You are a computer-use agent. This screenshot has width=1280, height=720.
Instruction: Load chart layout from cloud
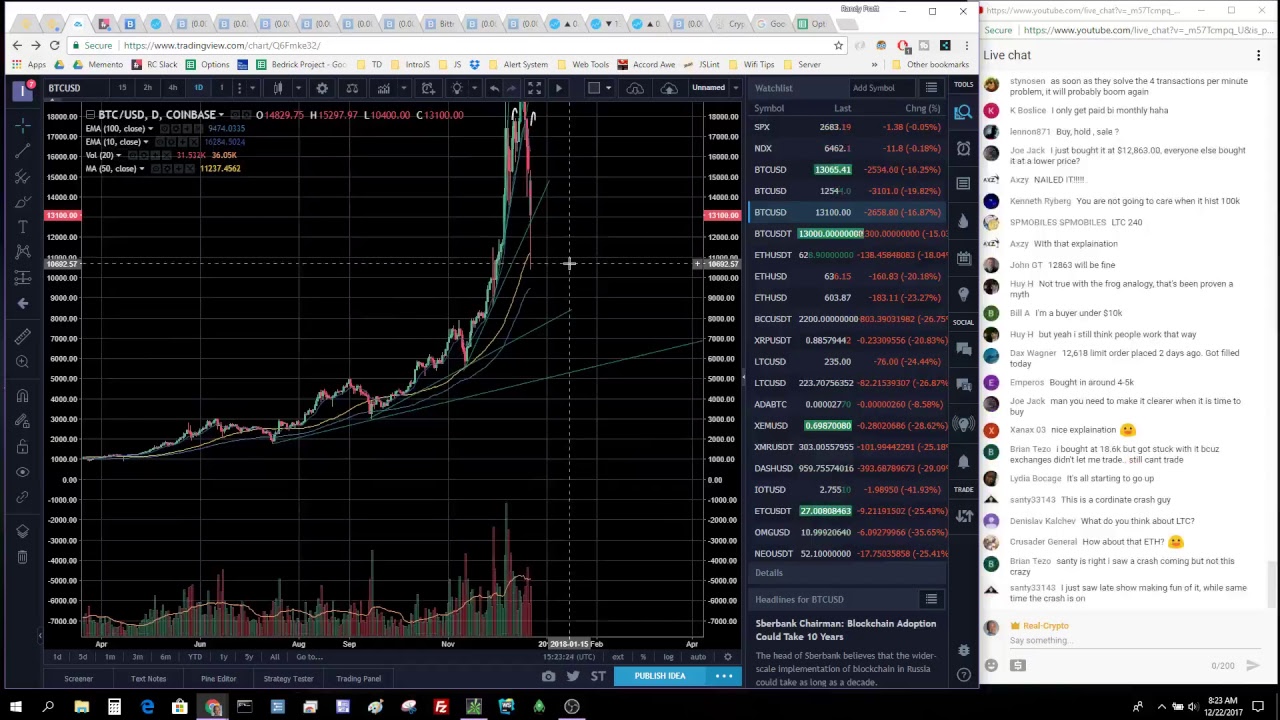pyautogui.click(x=635, y=88)
